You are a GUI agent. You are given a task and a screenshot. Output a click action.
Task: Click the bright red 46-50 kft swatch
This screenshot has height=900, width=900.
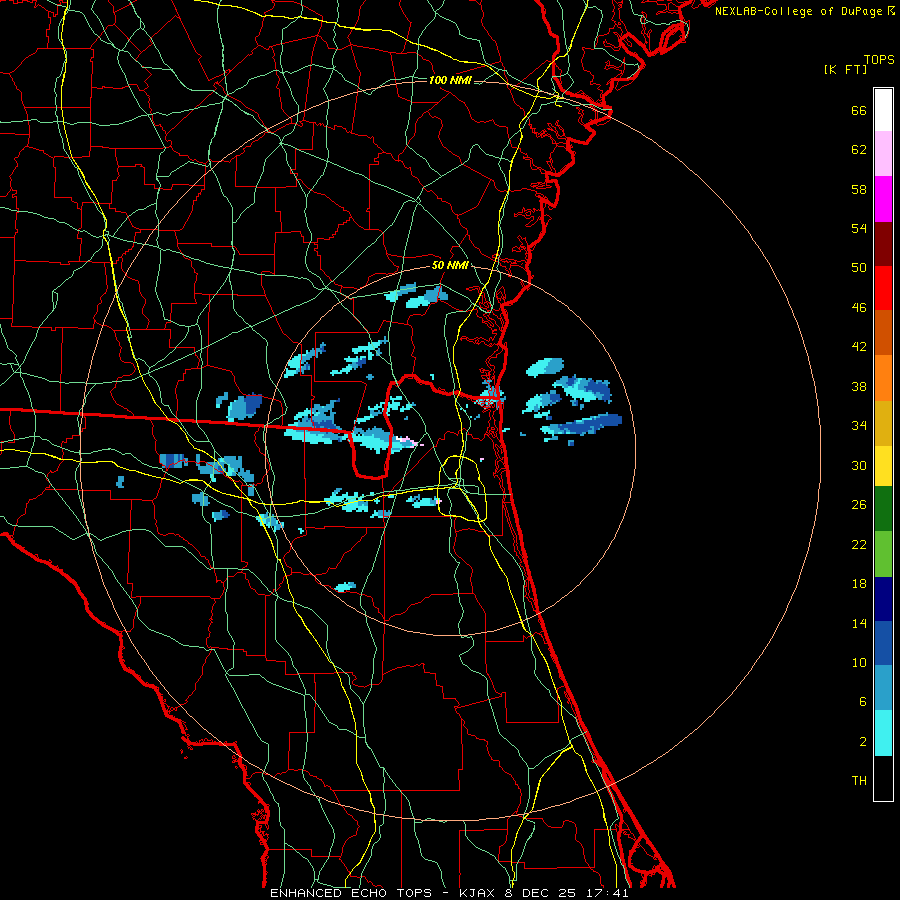click(x=883, y=288)
